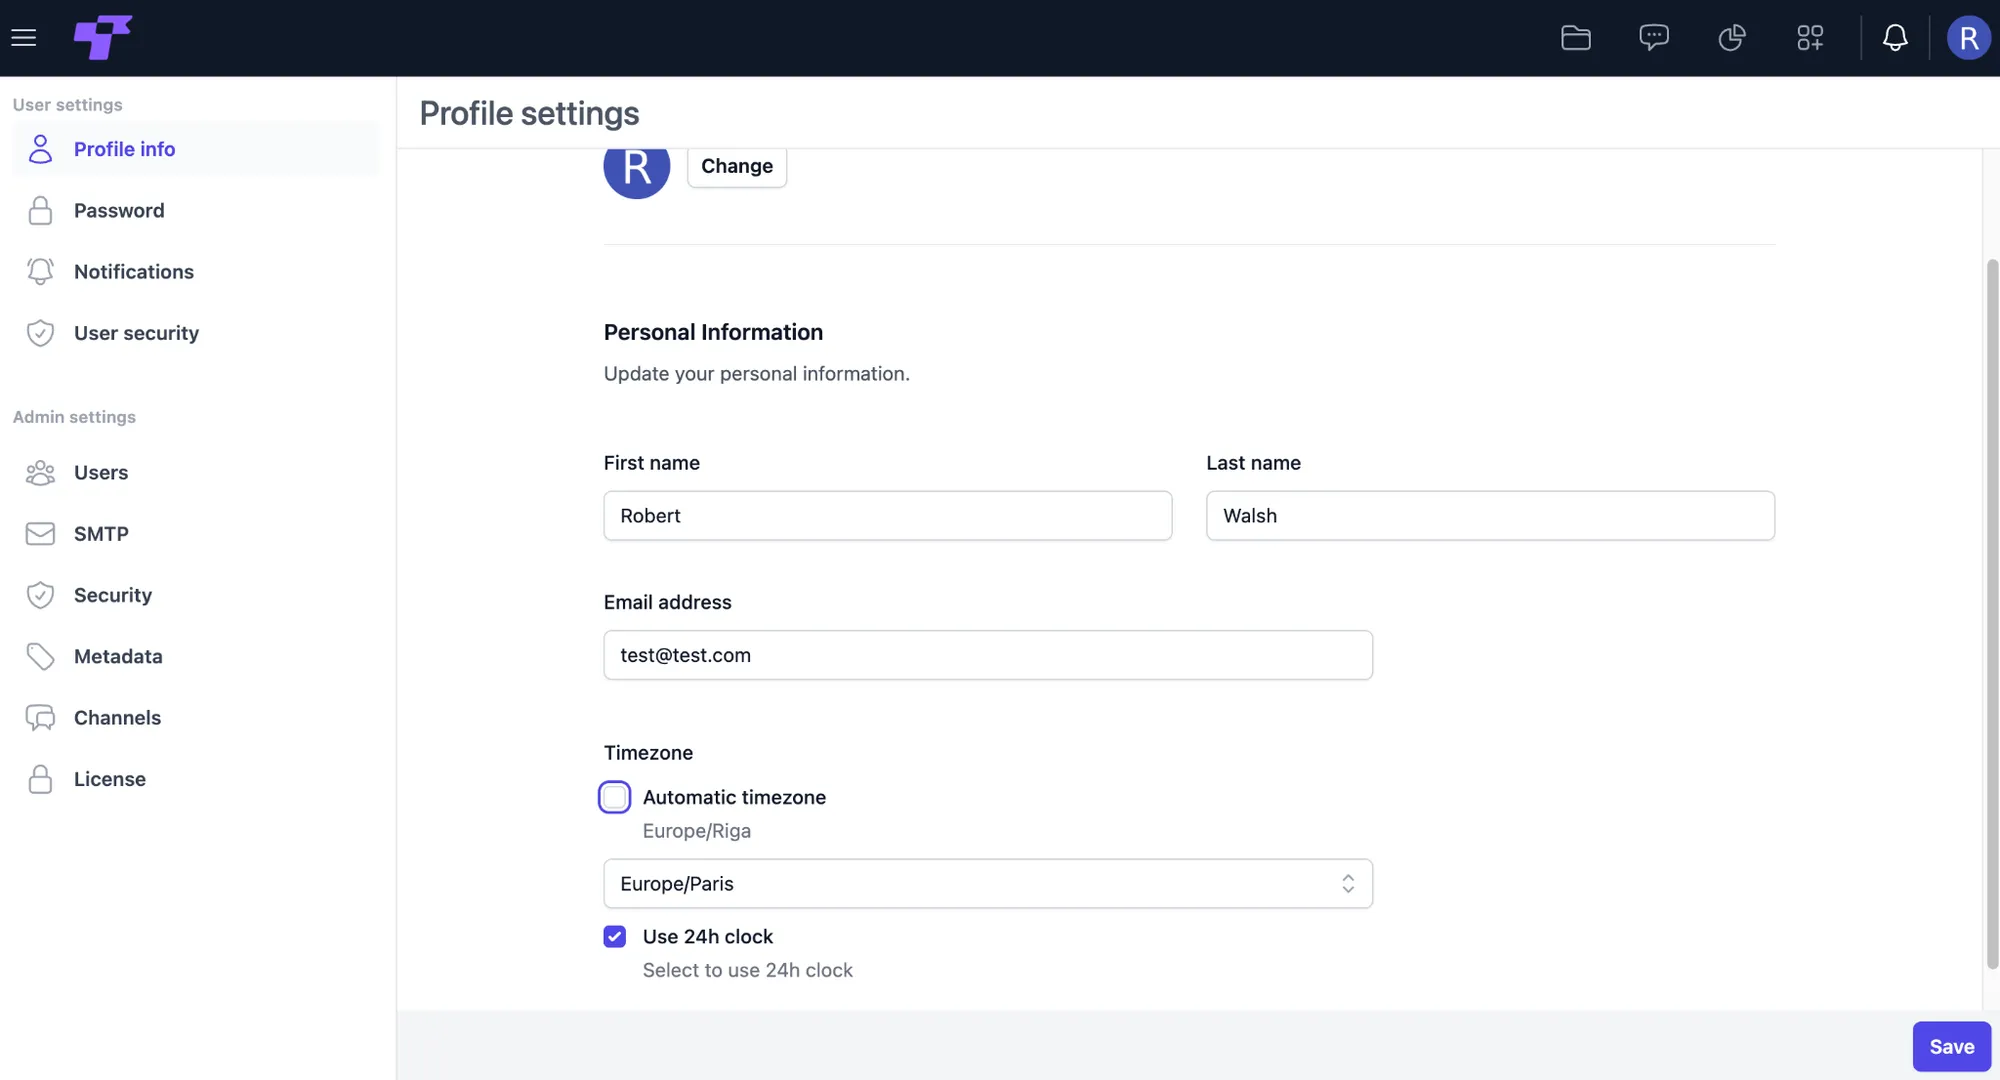Click the Notifications bell icon in the sidebar

(x=40, y=271)
